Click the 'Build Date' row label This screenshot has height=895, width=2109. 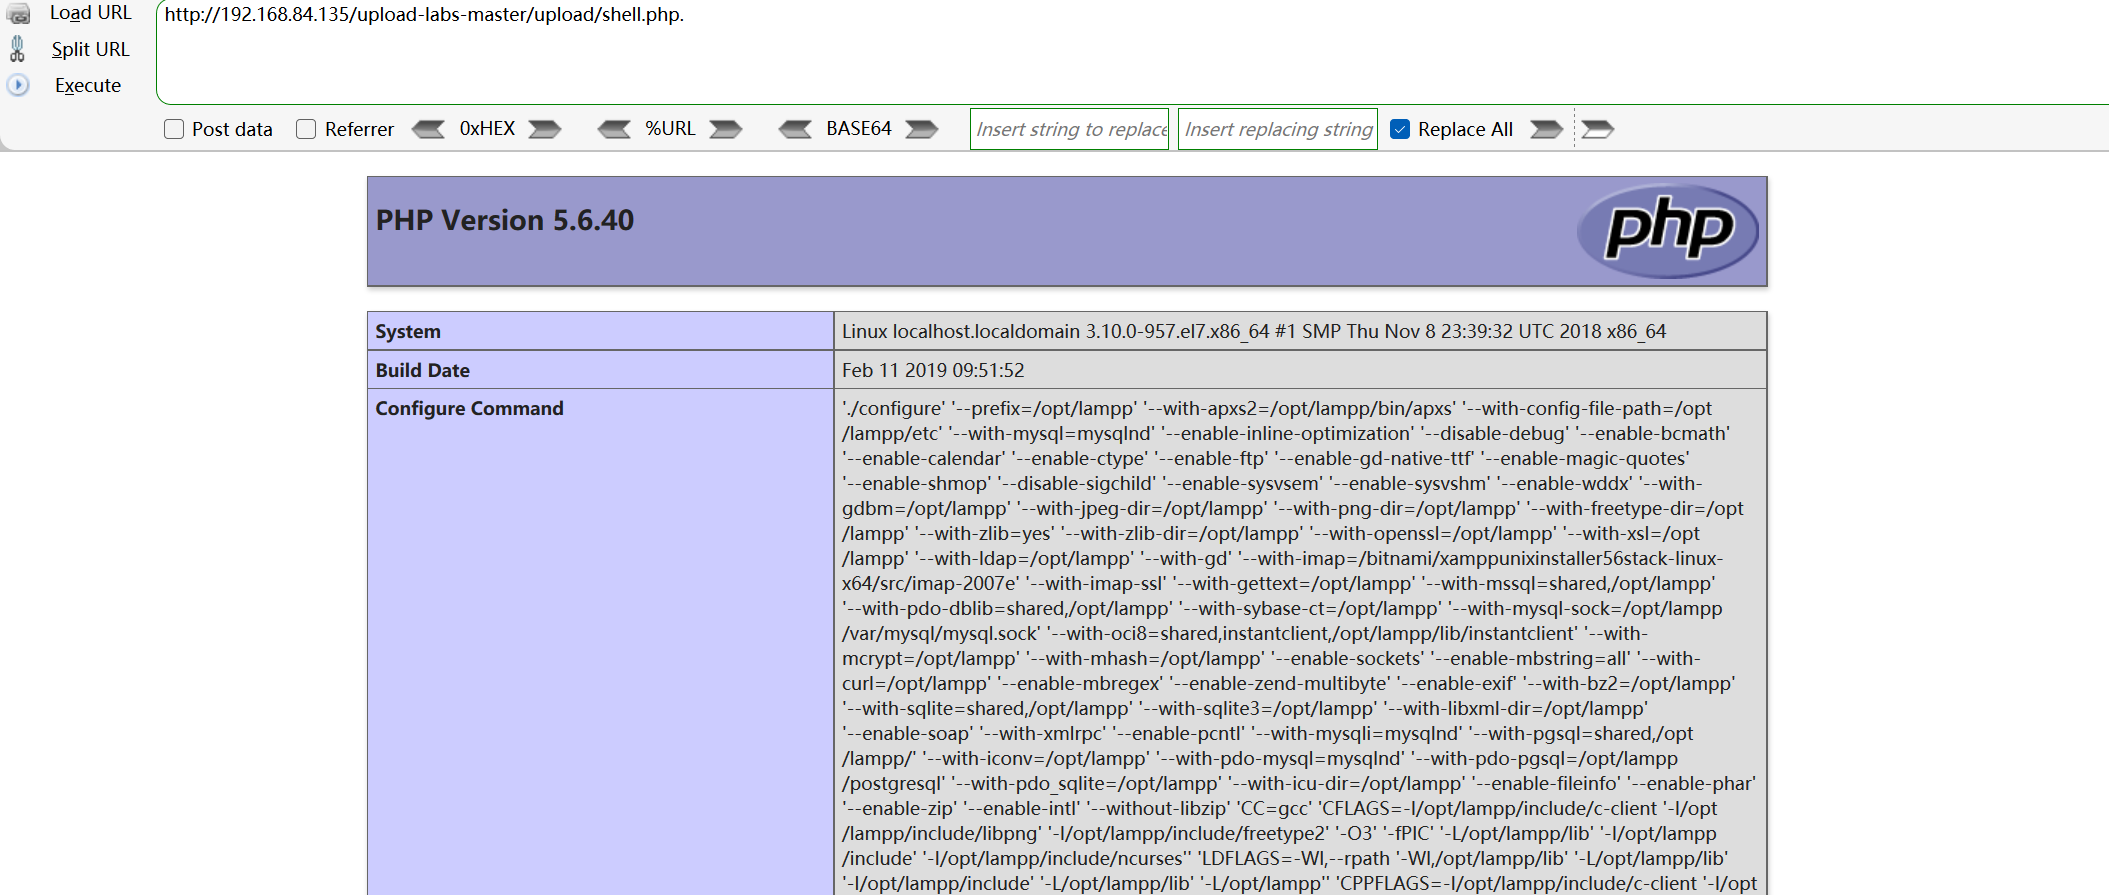point(423,370)
